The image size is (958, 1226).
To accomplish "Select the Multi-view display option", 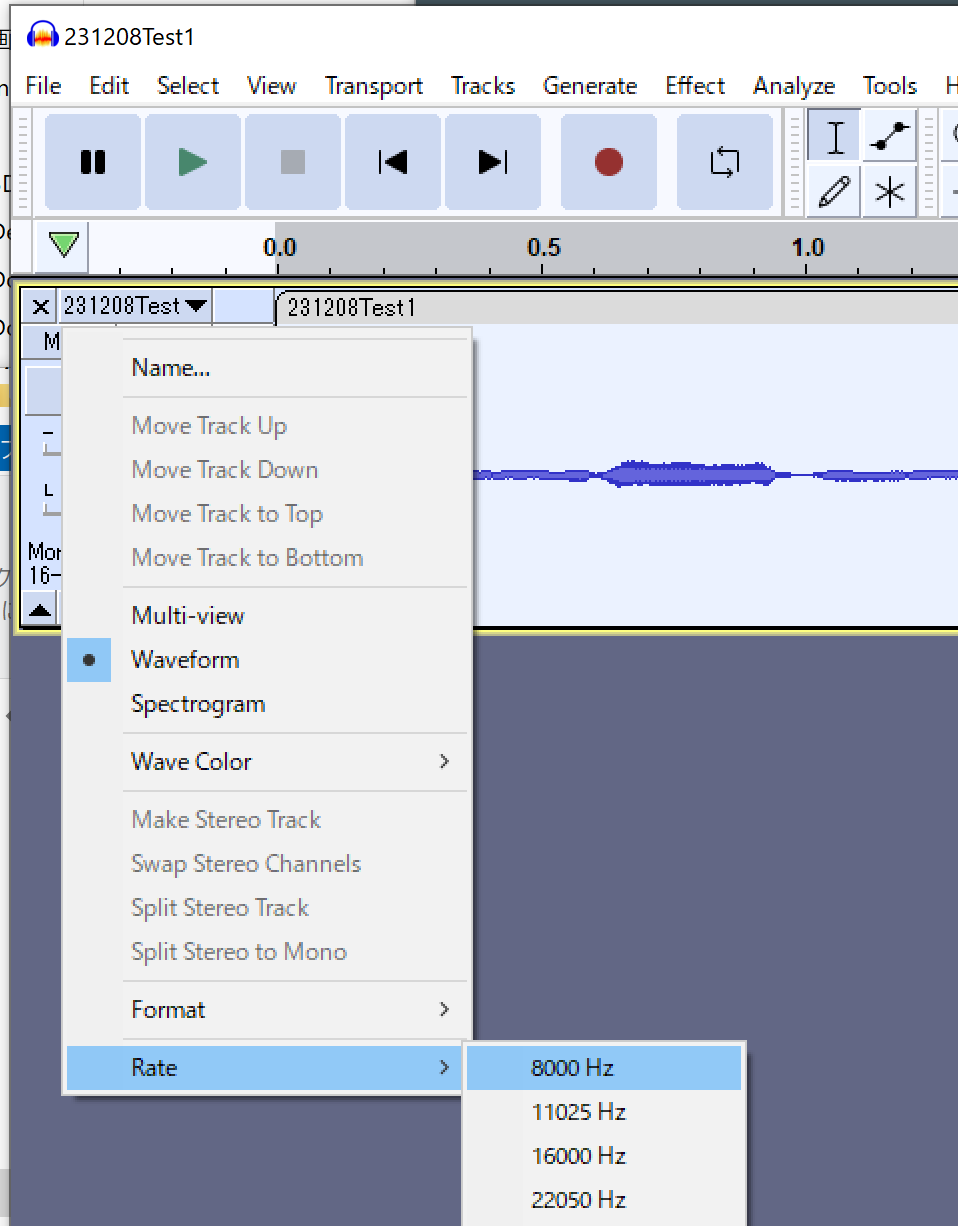I will coord(267,616).
